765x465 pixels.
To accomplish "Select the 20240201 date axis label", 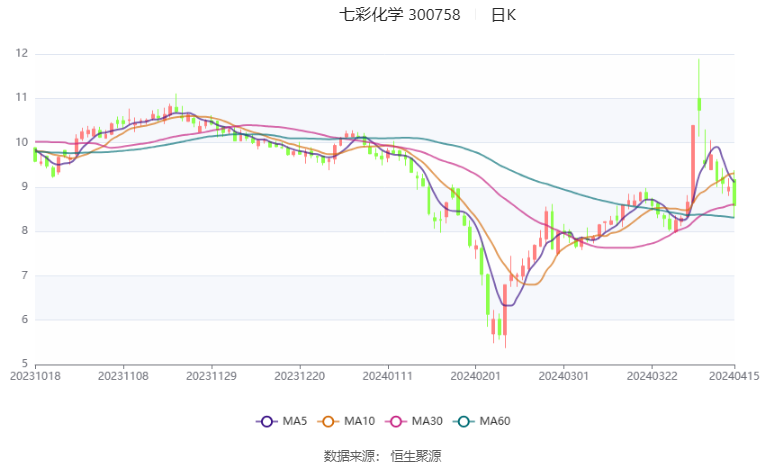I will [x=476, y=376].
